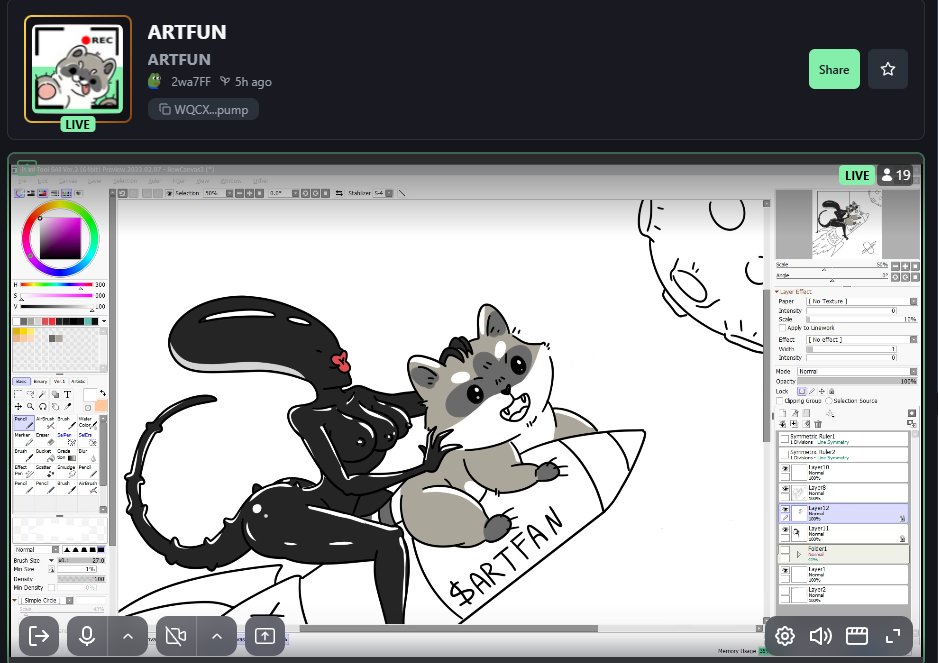Open the clip recorder button
938x663 pixels.
[857, 636]
